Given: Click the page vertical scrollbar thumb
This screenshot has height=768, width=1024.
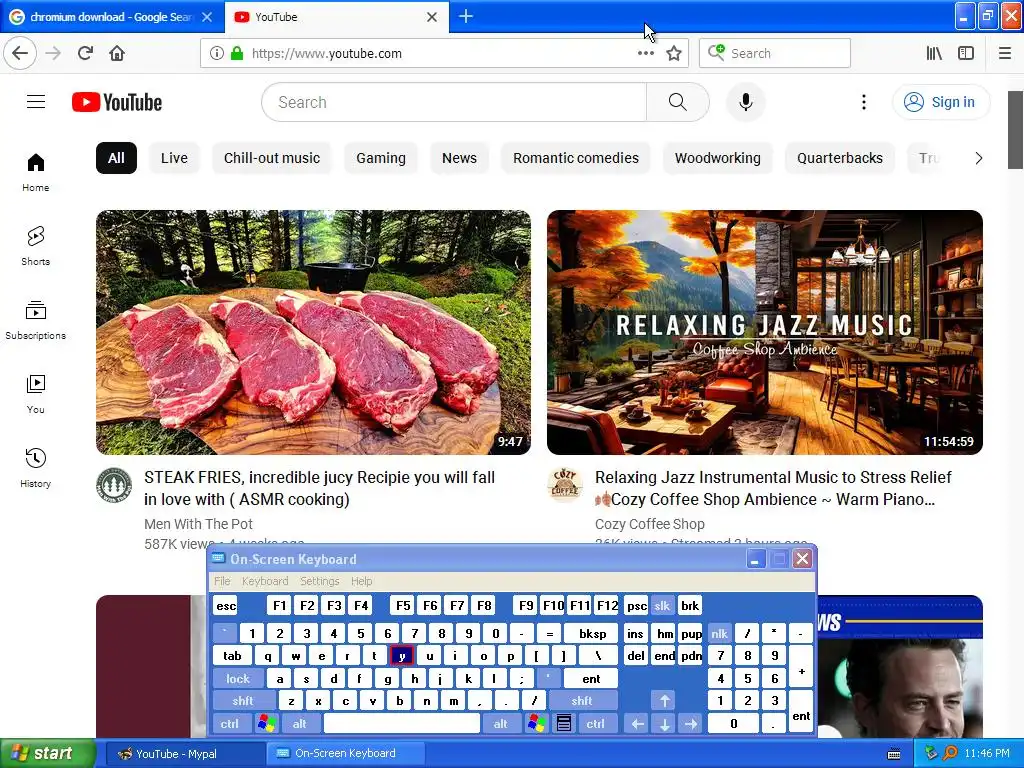Looking at the screenshot, I should pos(1015,129).
